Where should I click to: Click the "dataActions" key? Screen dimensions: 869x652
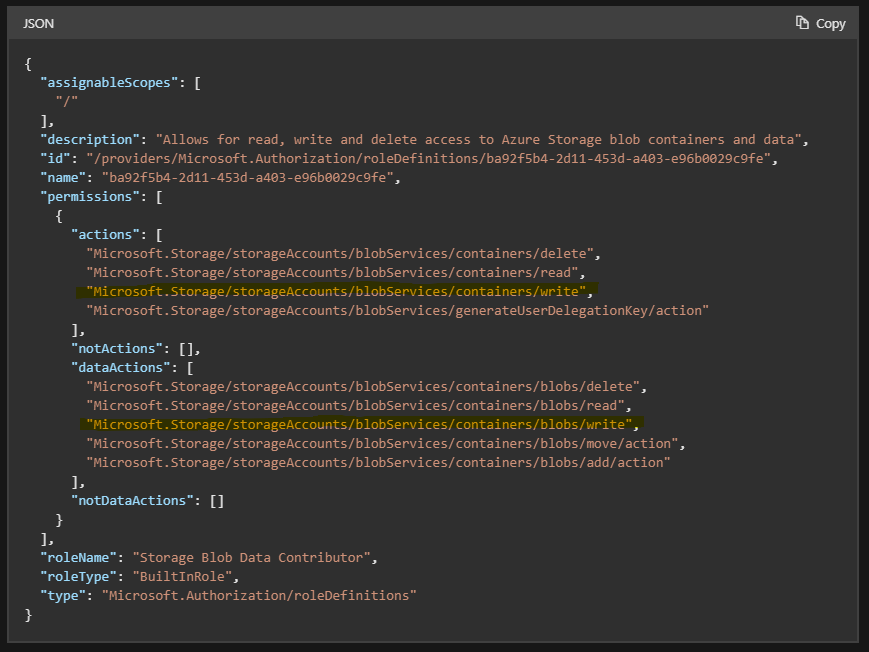point(121,368)
